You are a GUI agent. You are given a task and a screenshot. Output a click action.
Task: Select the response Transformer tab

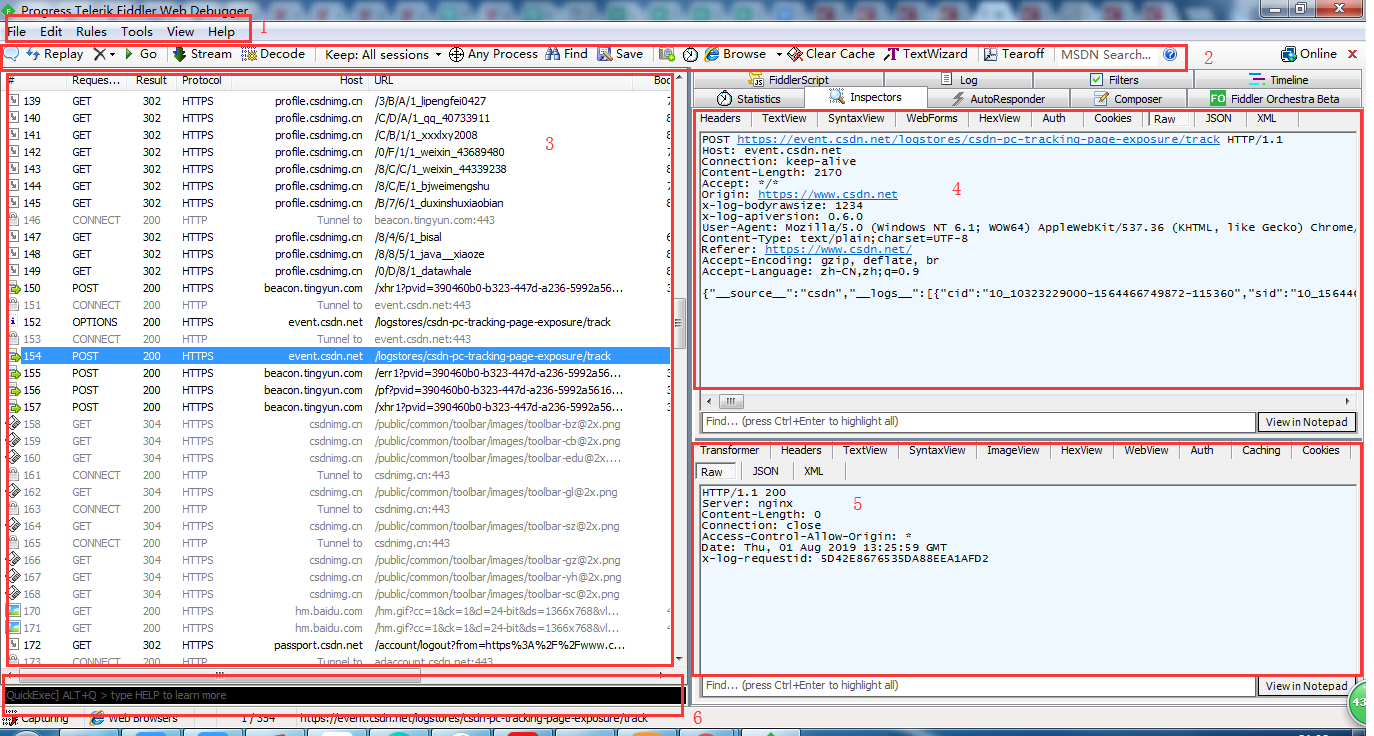click(729, 450)
